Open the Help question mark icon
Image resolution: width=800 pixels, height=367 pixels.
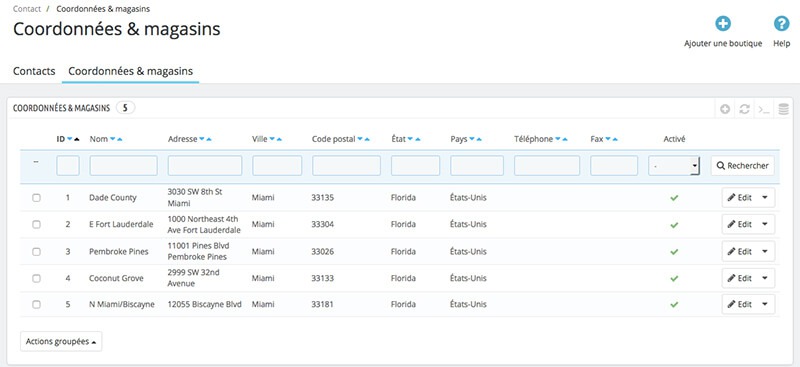click(781, 23)
